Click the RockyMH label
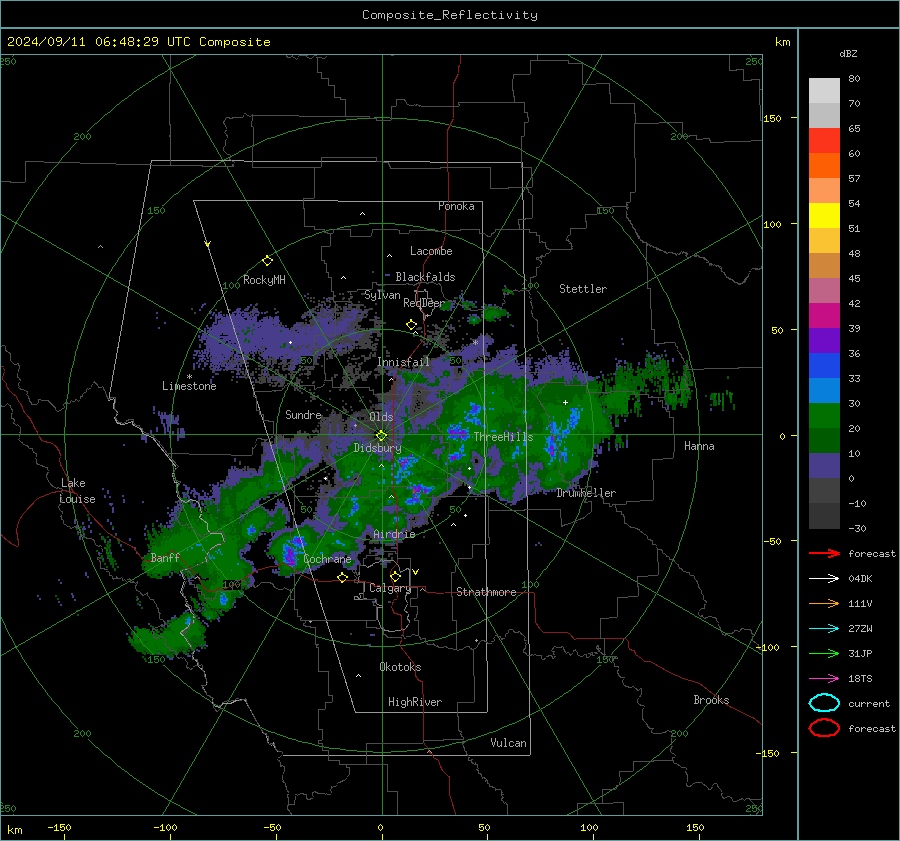This screenshot has height=841, width=900. [x=264, y=280]
